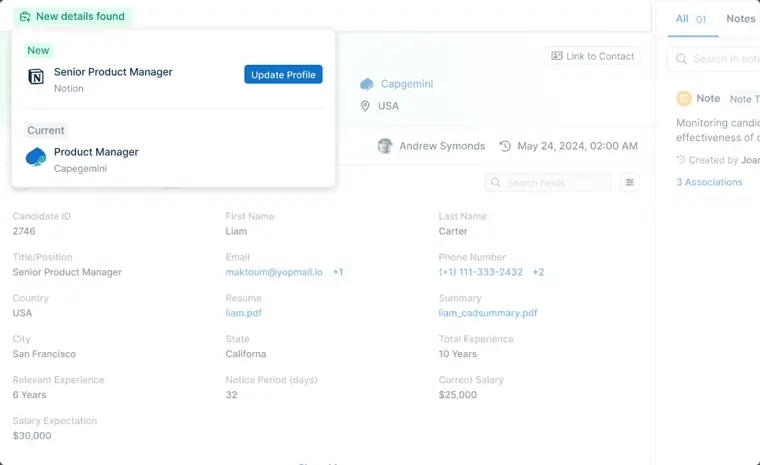
Task: Select the Product Manager current title
Action: [x=96, y=152]
